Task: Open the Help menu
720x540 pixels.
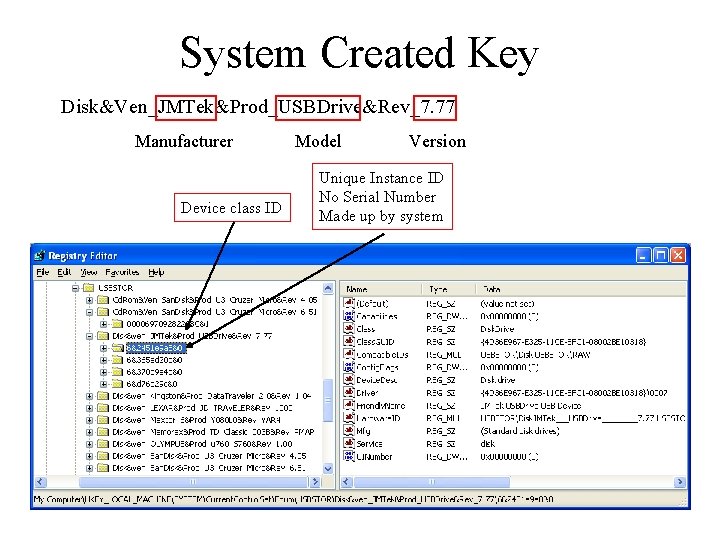Action: [x=156, y=272]
